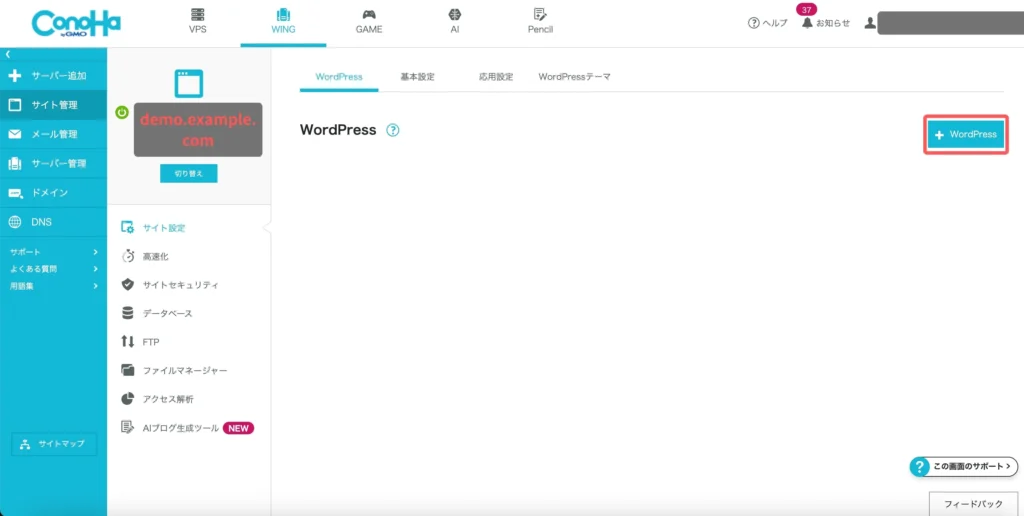Click the サイト管理 window icon
Image resolution: width=1024 pixels, height=516 pixels.
point(15,105)
